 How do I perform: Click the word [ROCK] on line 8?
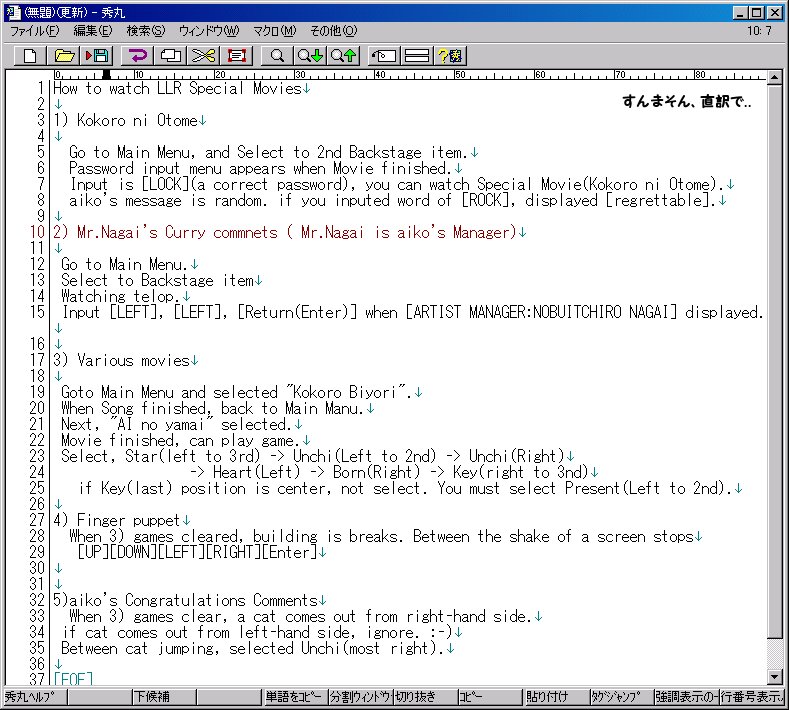(x=486, y=200)
